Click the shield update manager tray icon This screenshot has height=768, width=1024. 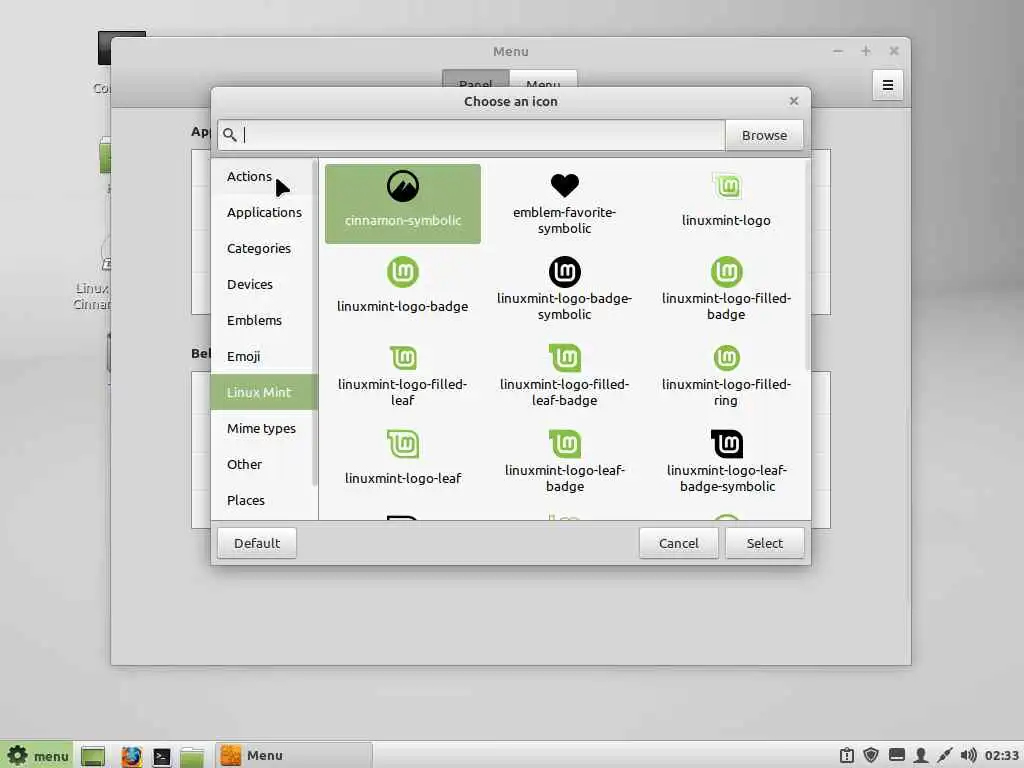[x=871, y=756]
